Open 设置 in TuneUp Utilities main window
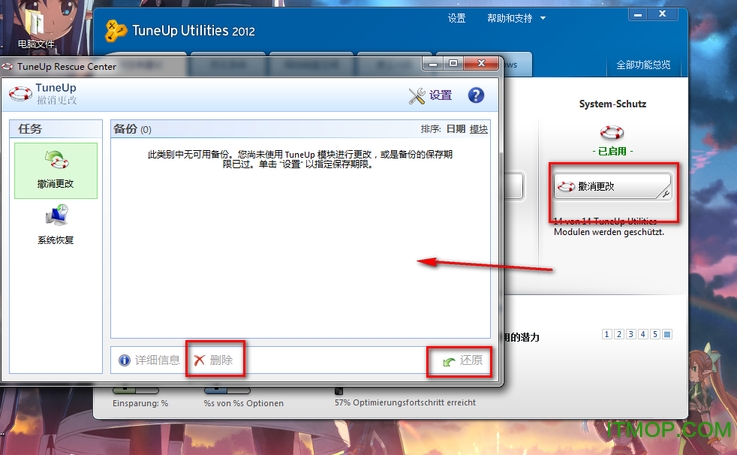Image resolution: width=737 pixels, height=455 pixels. pyautogui.click(x=456, y=18)
